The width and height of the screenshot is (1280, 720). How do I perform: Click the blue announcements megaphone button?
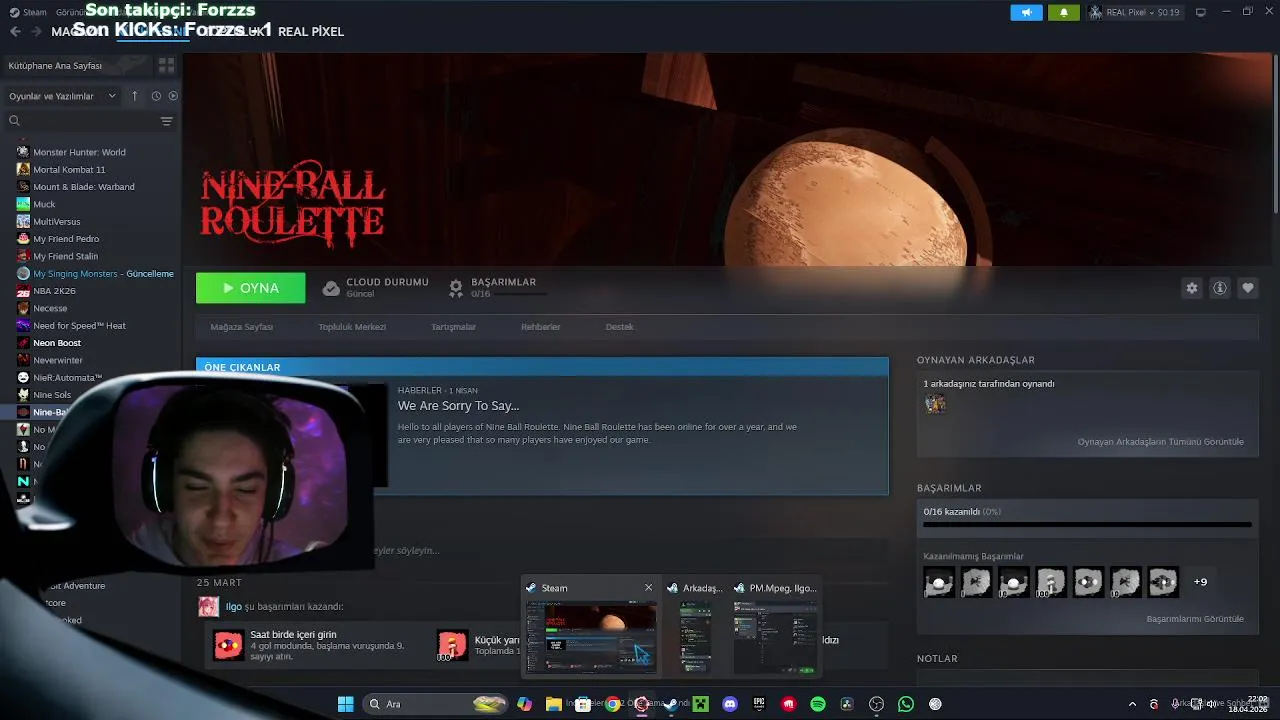click(1026, 12)
